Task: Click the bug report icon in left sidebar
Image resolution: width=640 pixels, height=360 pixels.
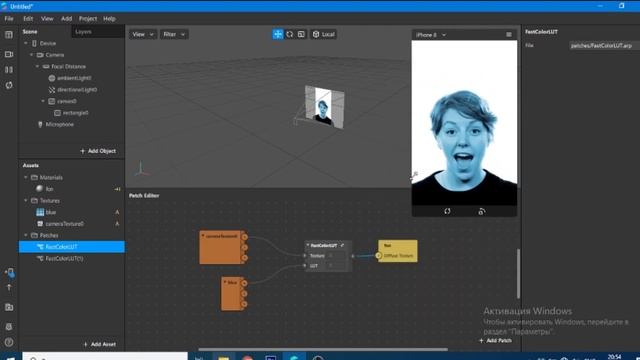Action: coord(9,327)
